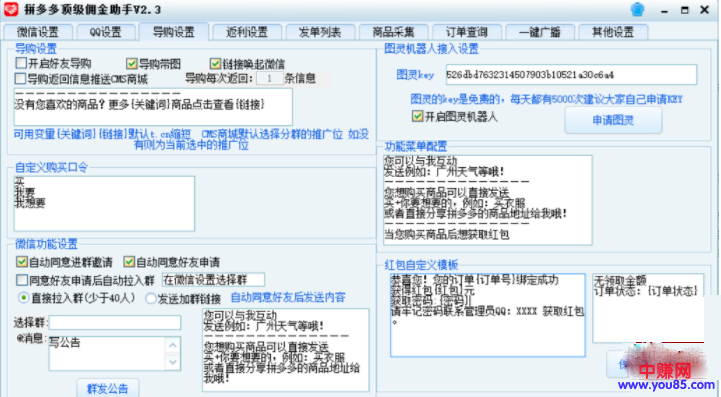The image size is (721, 397).
Task: Select the 一键广播 tab
Action: (540, 32)
